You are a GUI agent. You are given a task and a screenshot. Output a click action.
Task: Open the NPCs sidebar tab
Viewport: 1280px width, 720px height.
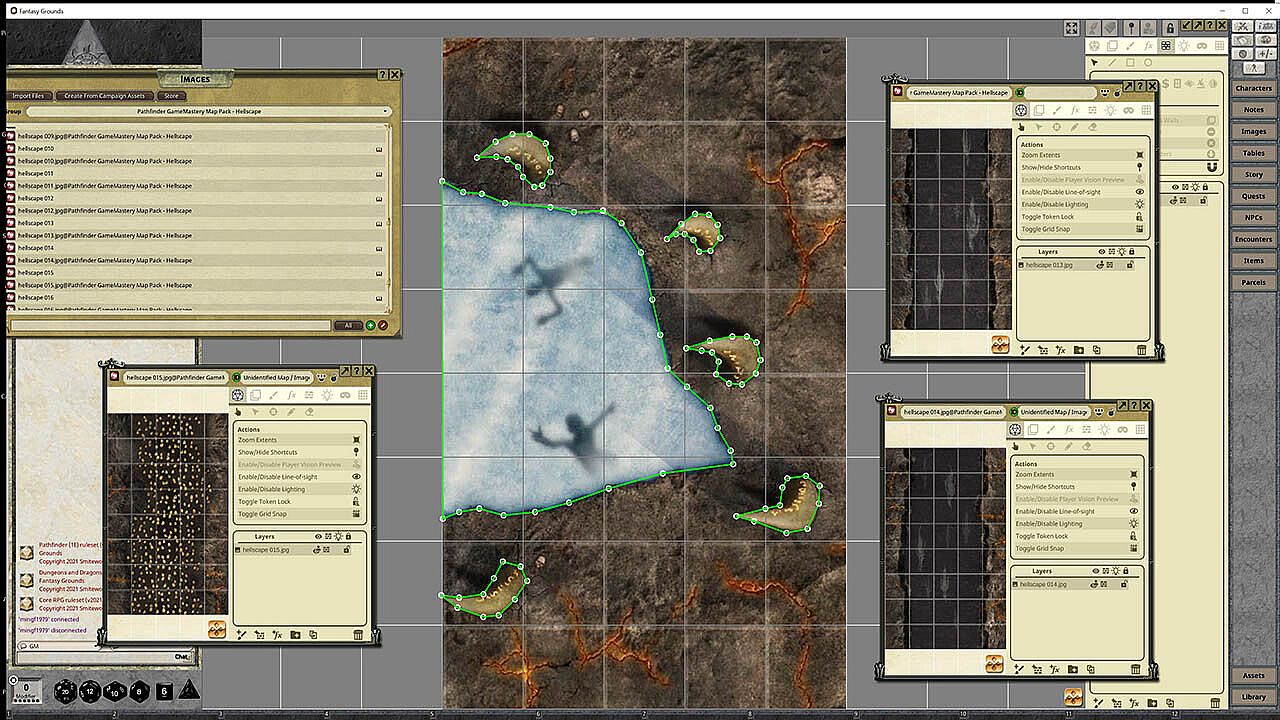(x=1253, y=217)
